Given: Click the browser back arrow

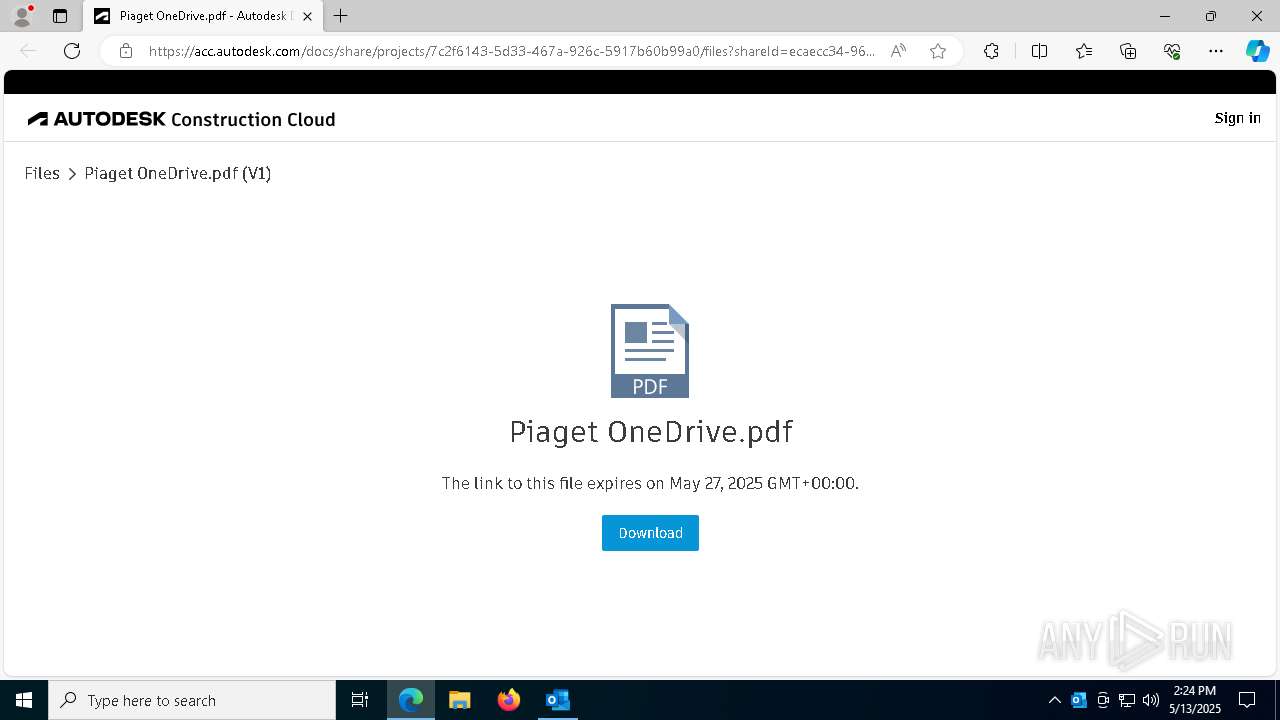Looking at the screenshot, I should [28, 51].
